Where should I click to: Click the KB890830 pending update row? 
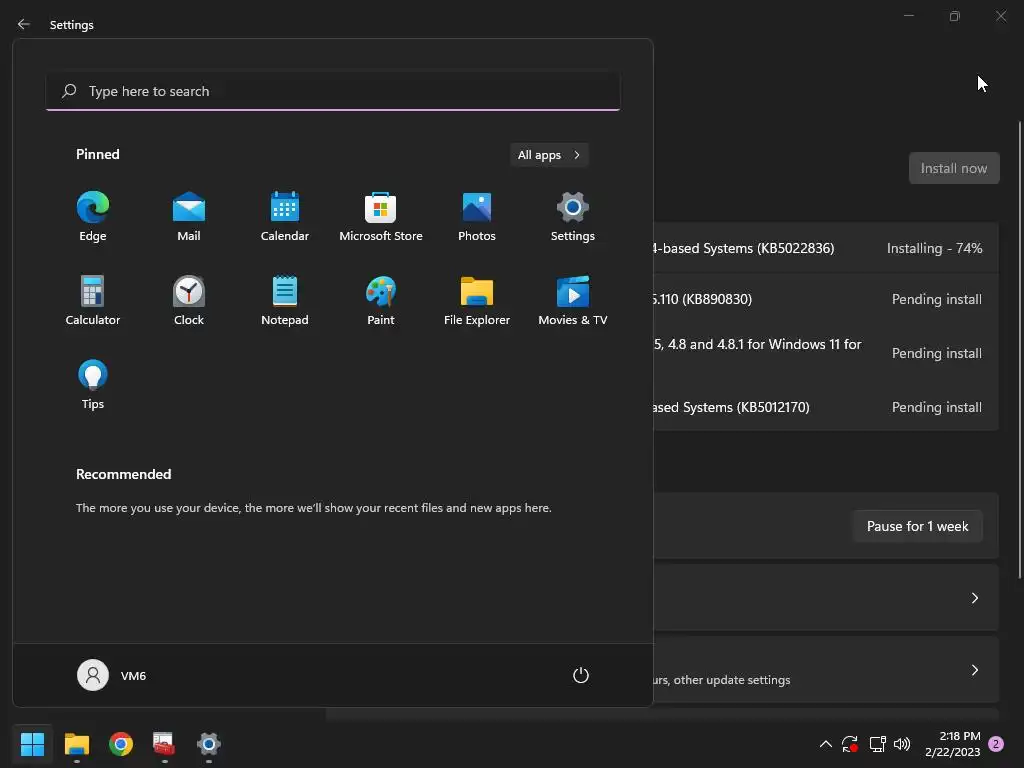[x=825, y=299]
